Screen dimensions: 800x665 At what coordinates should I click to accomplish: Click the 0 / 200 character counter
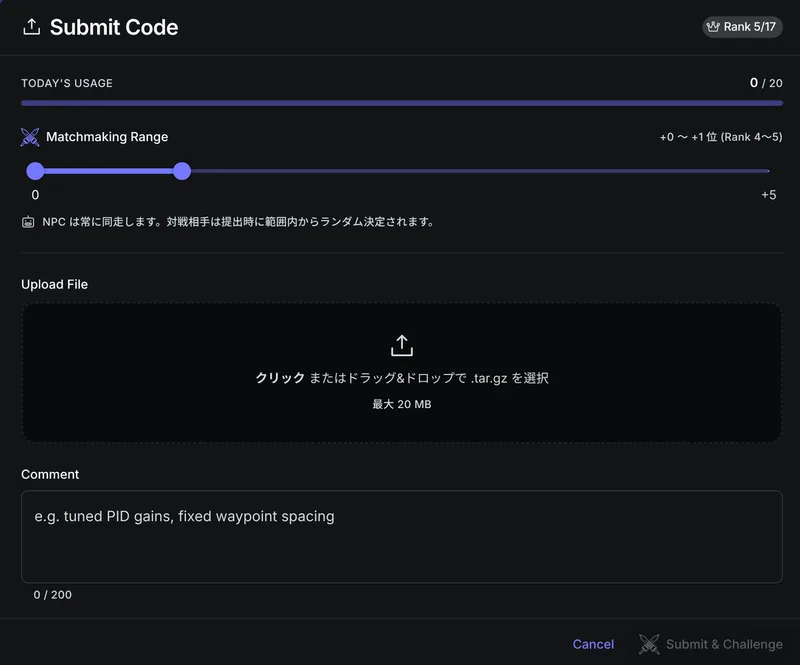pyautogui.click(x=53, y=595)
